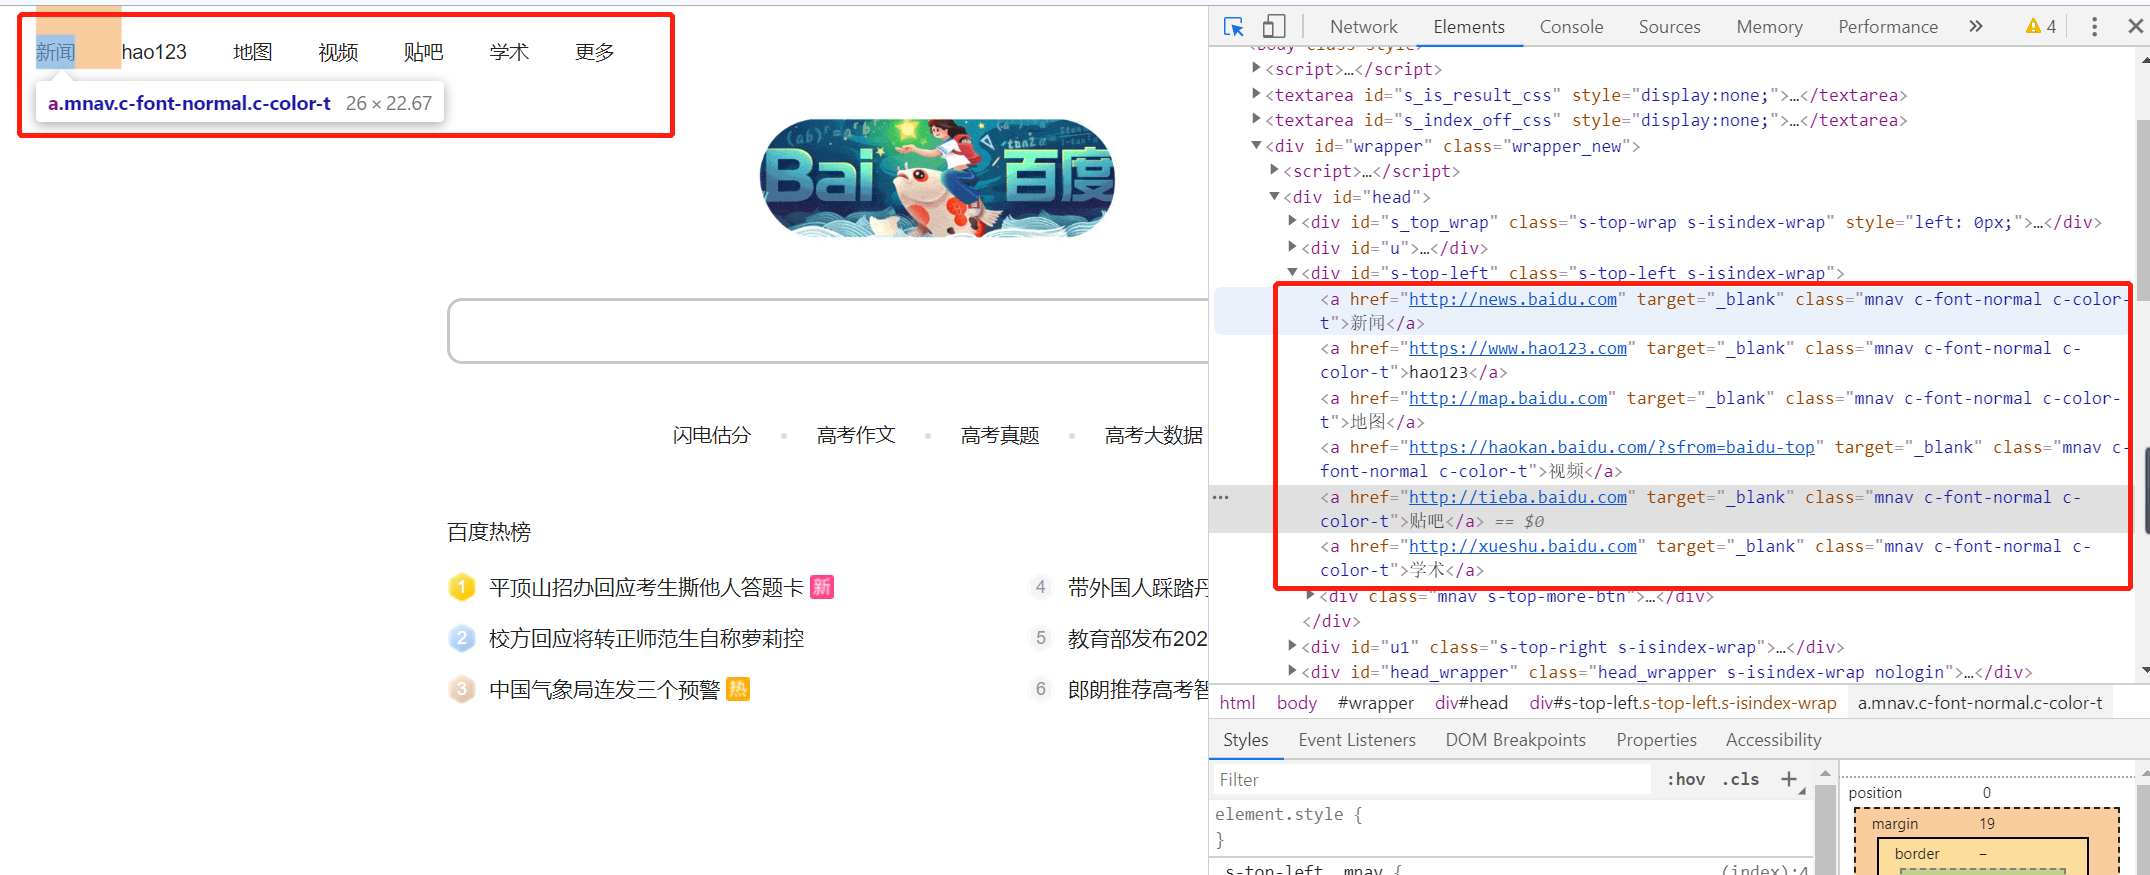Open the Properties pane tab
Image resolution: width=2150 pixels, height=875 pixels.
(x=1656, y=740)
